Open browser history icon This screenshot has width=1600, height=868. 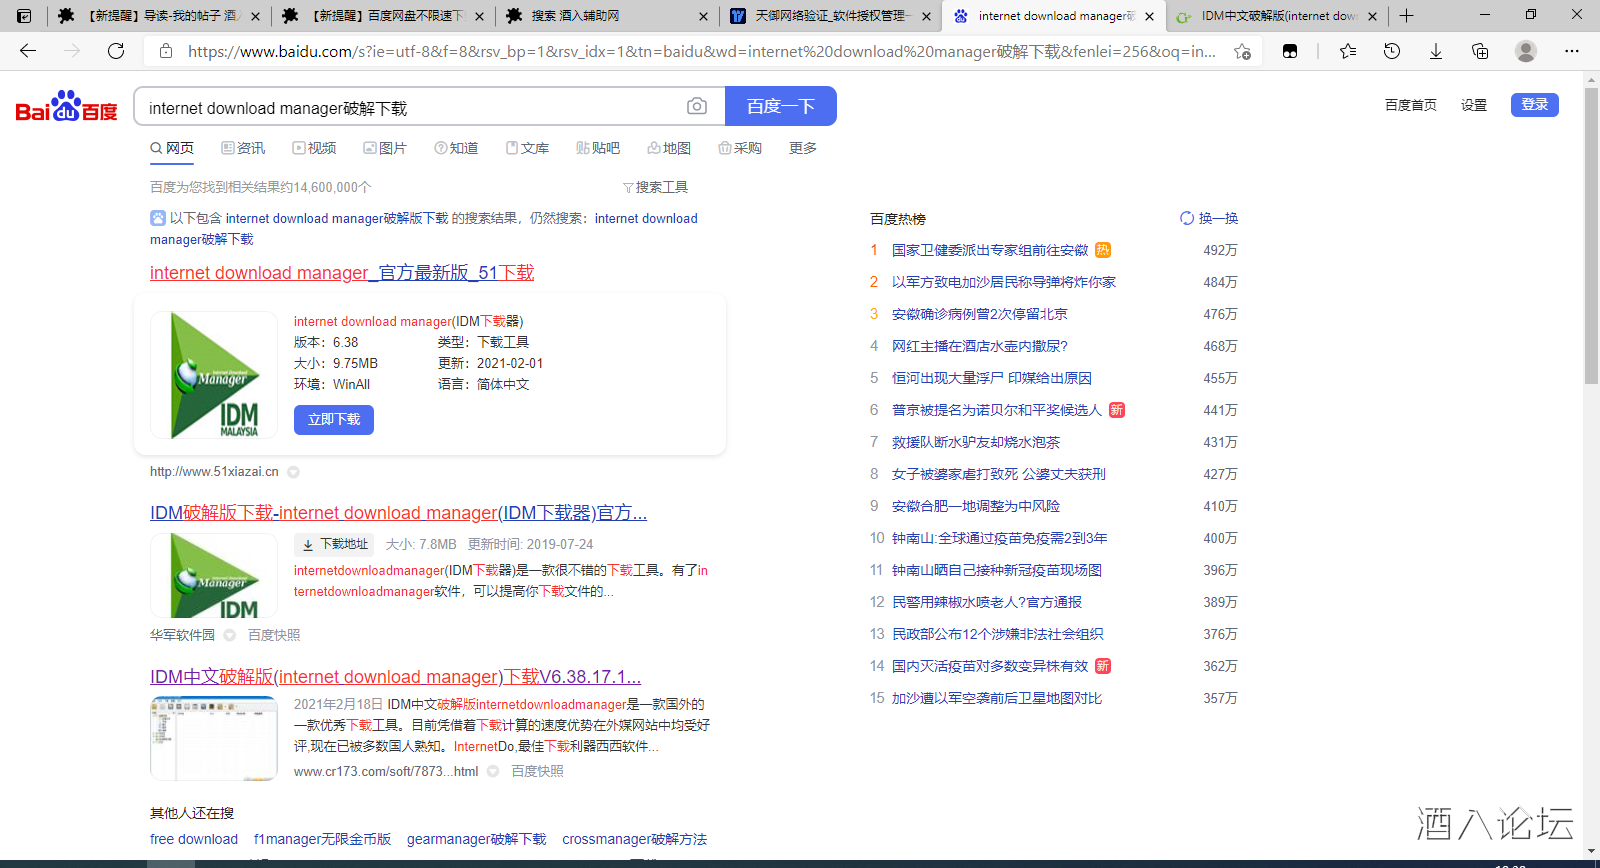click(1392, 51)
